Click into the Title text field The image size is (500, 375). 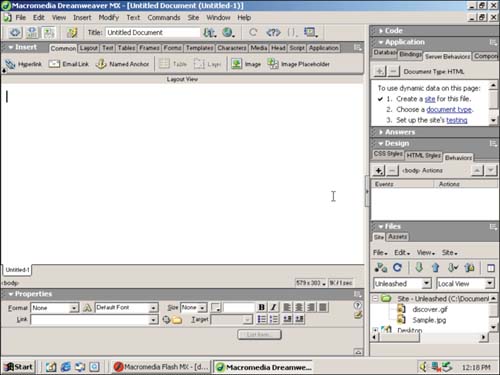point(153,32)
